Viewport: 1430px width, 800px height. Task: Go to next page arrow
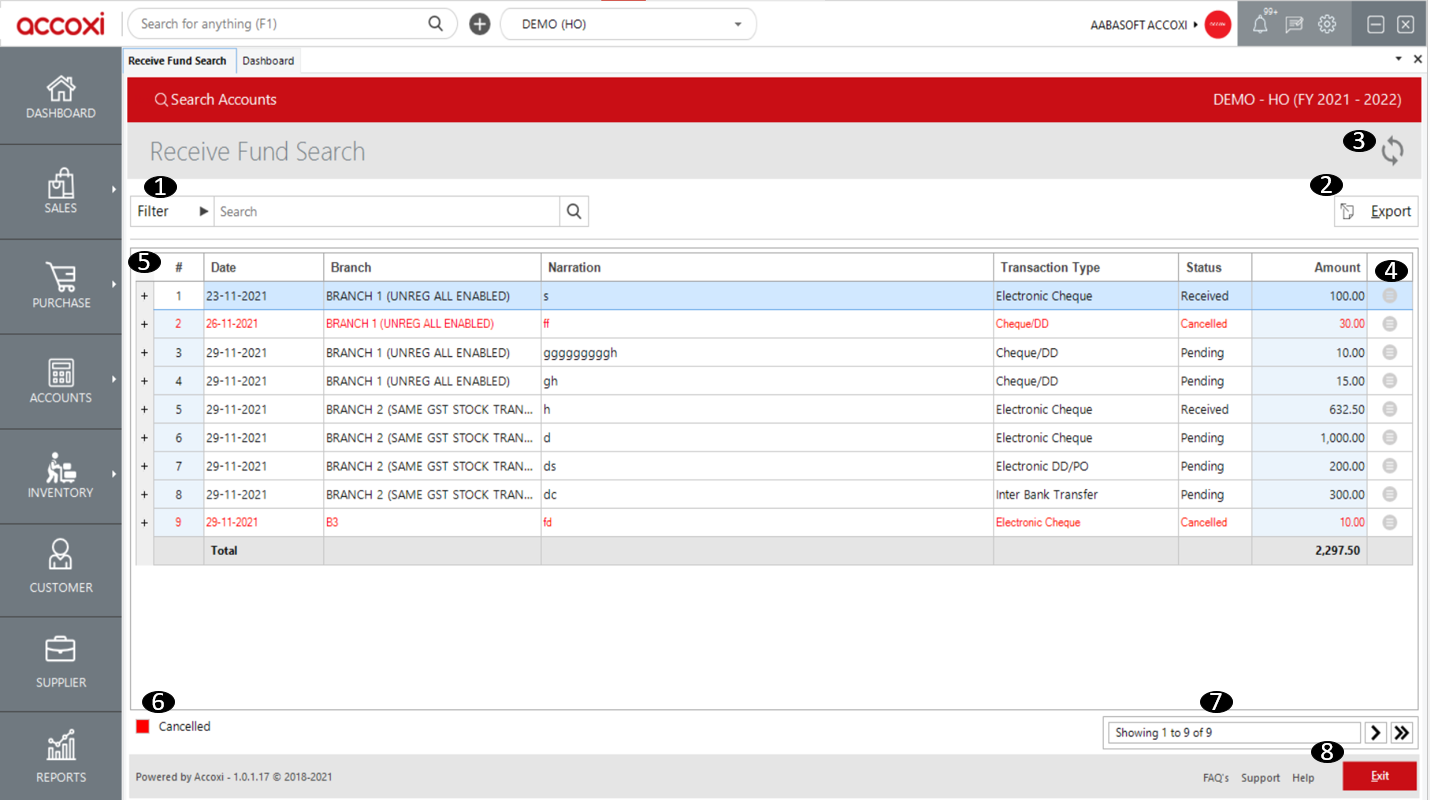tap(1376, 733)
